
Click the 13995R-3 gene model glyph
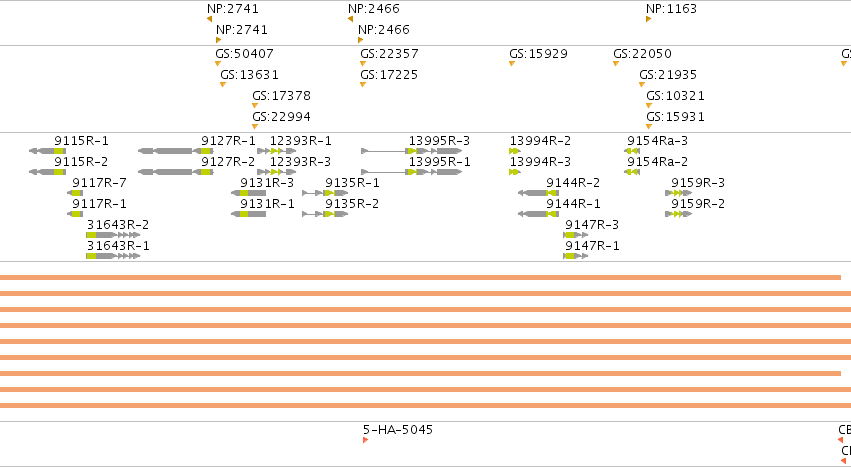(x=411, y=151)
